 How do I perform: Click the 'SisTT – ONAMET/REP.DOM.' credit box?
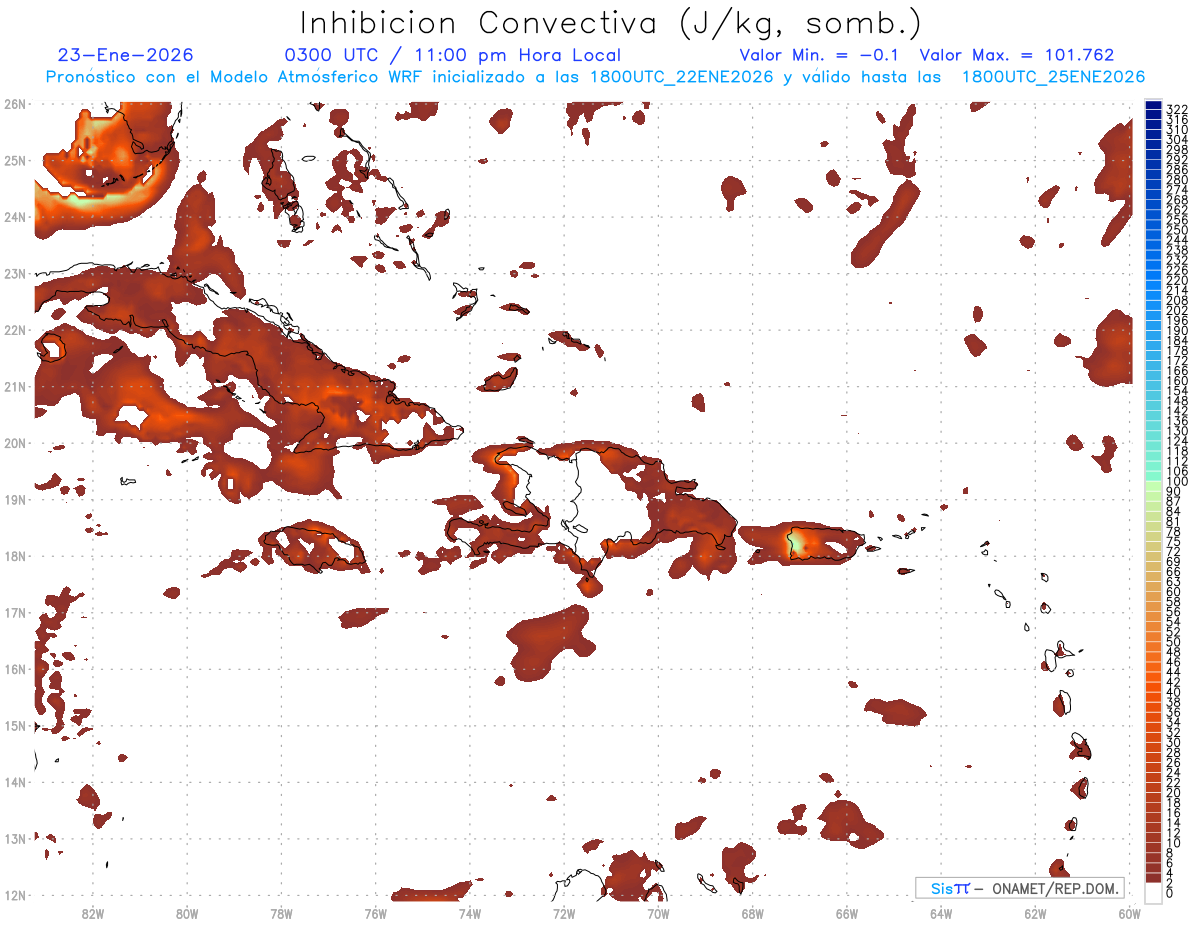1020,888
